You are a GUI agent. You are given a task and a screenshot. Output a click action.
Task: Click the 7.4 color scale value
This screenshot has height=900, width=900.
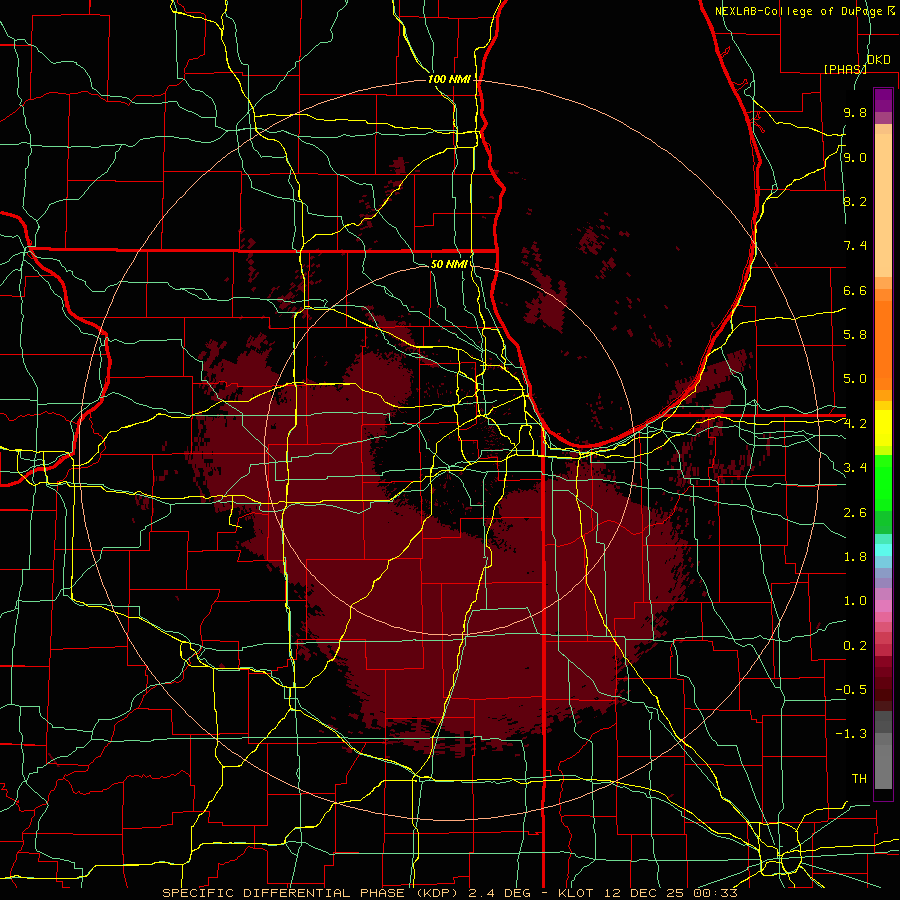click(855, 246)
